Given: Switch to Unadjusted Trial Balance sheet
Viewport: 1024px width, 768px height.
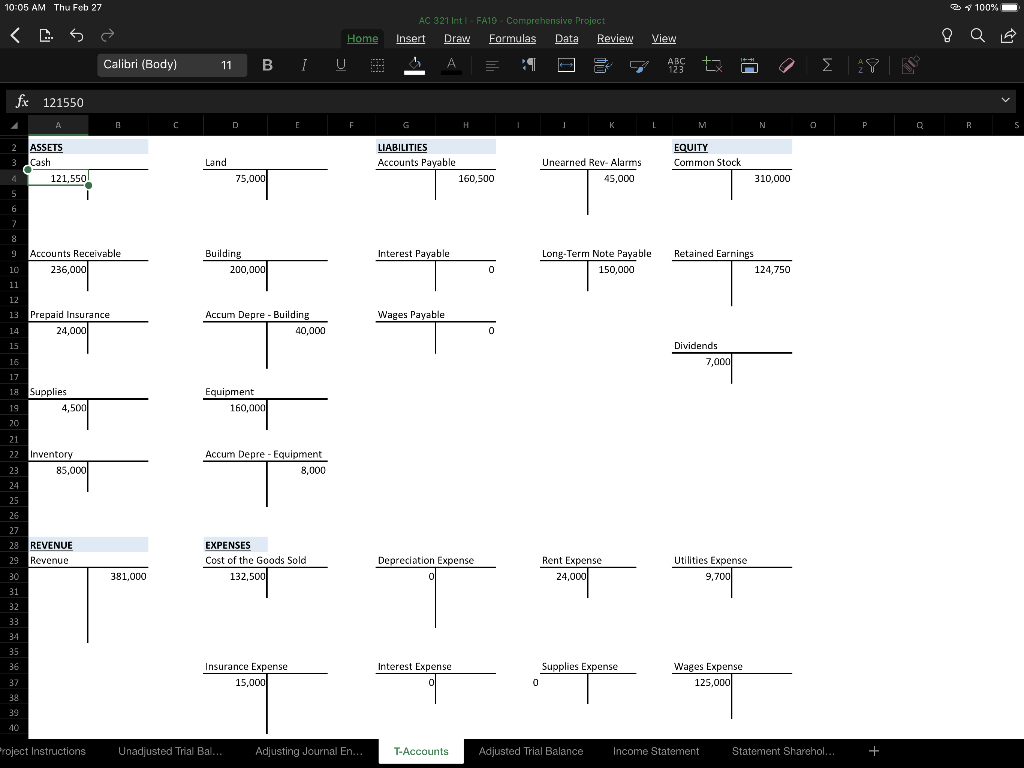Looking at the screenshot, I should point(170,751).
